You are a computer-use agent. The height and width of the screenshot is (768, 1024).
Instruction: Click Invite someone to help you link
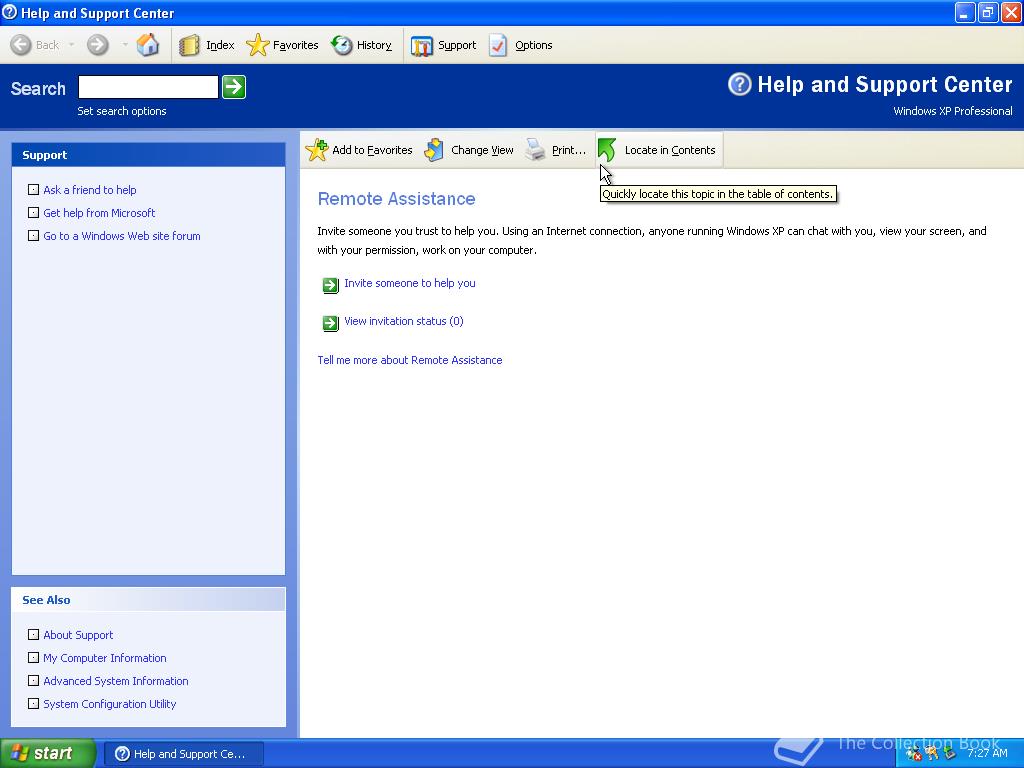[409, 283]
